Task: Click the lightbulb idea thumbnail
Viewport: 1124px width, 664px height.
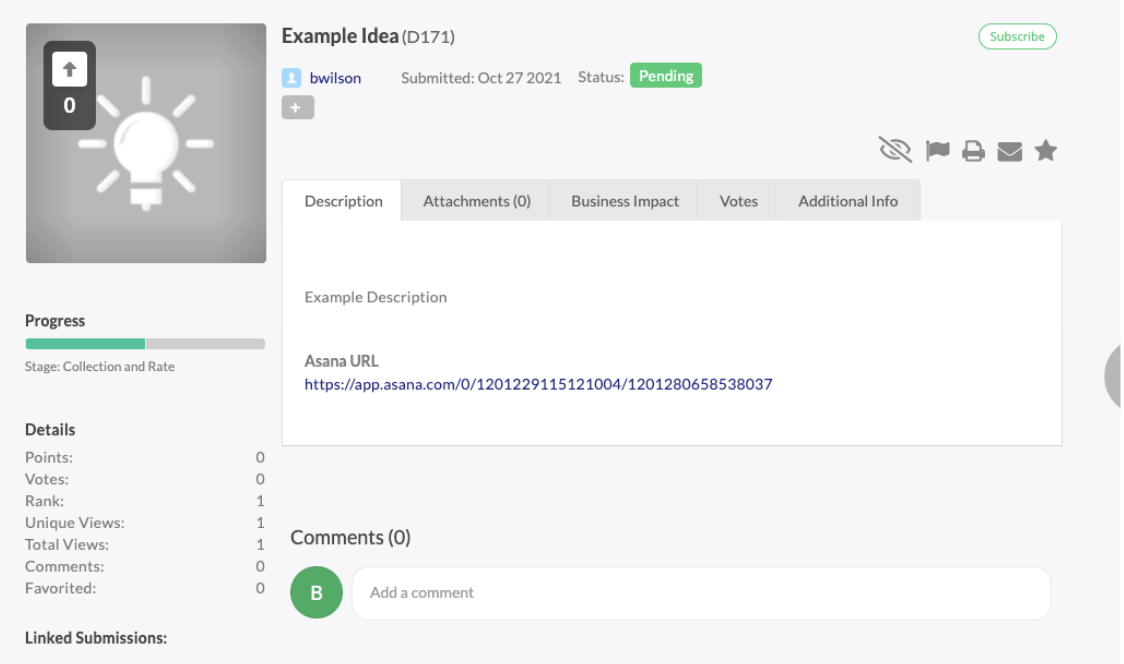Action: pyautogui.click(x=146, y=143)
